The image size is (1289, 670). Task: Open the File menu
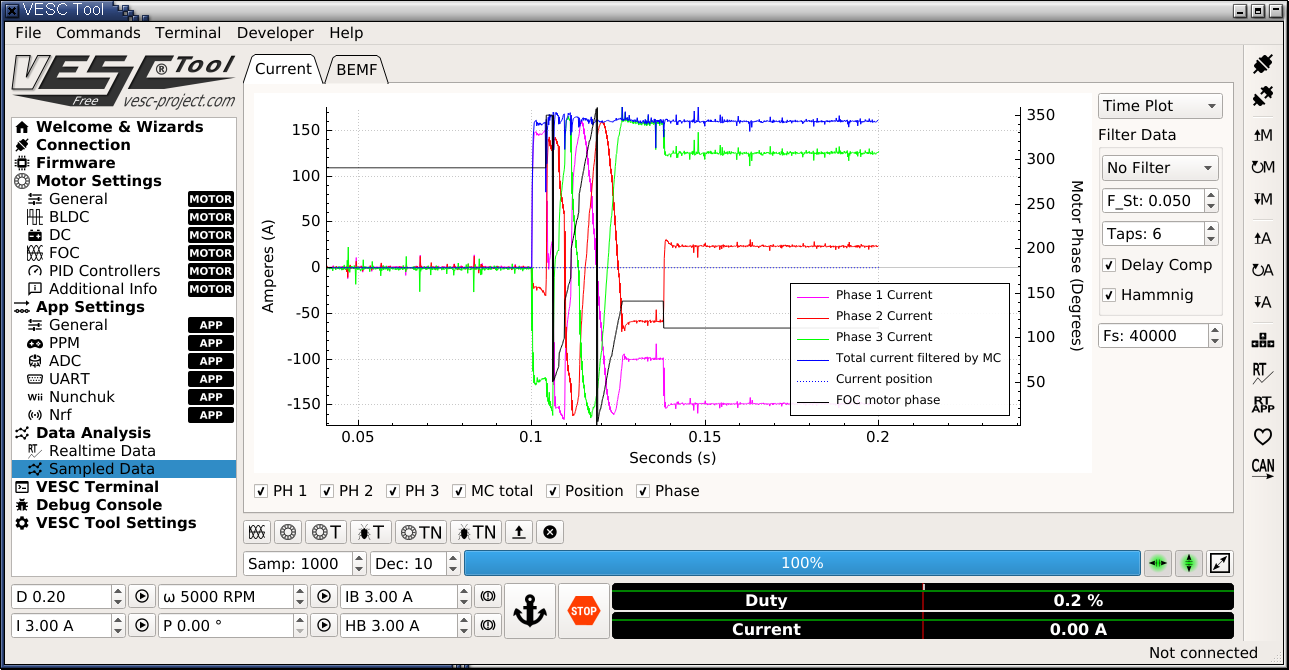click(28, 33)
